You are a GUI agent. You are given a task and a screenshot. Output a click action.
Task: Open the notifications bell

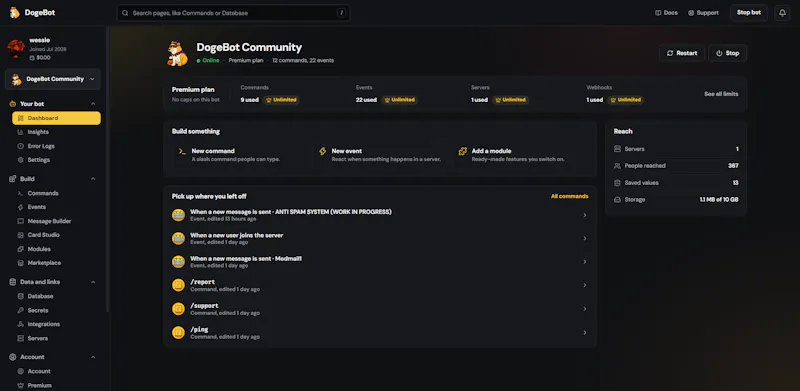pyautogui.click(x=782, y=13)
